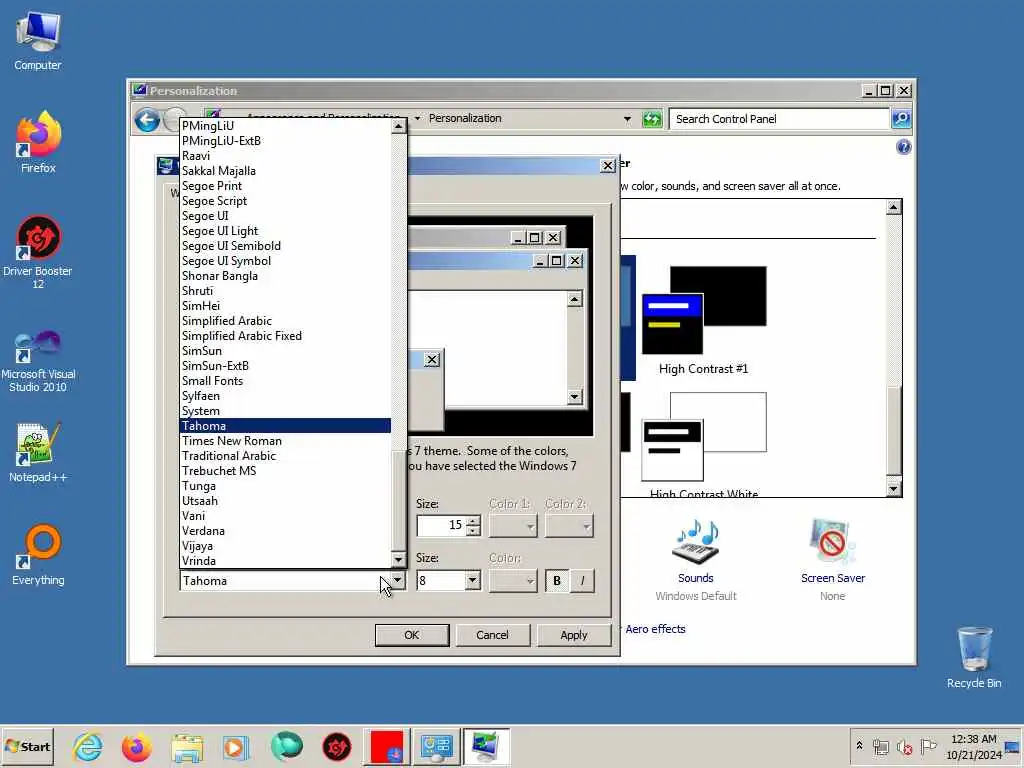
Task: Select the Small Fonts entry
Action: point(285,381)
